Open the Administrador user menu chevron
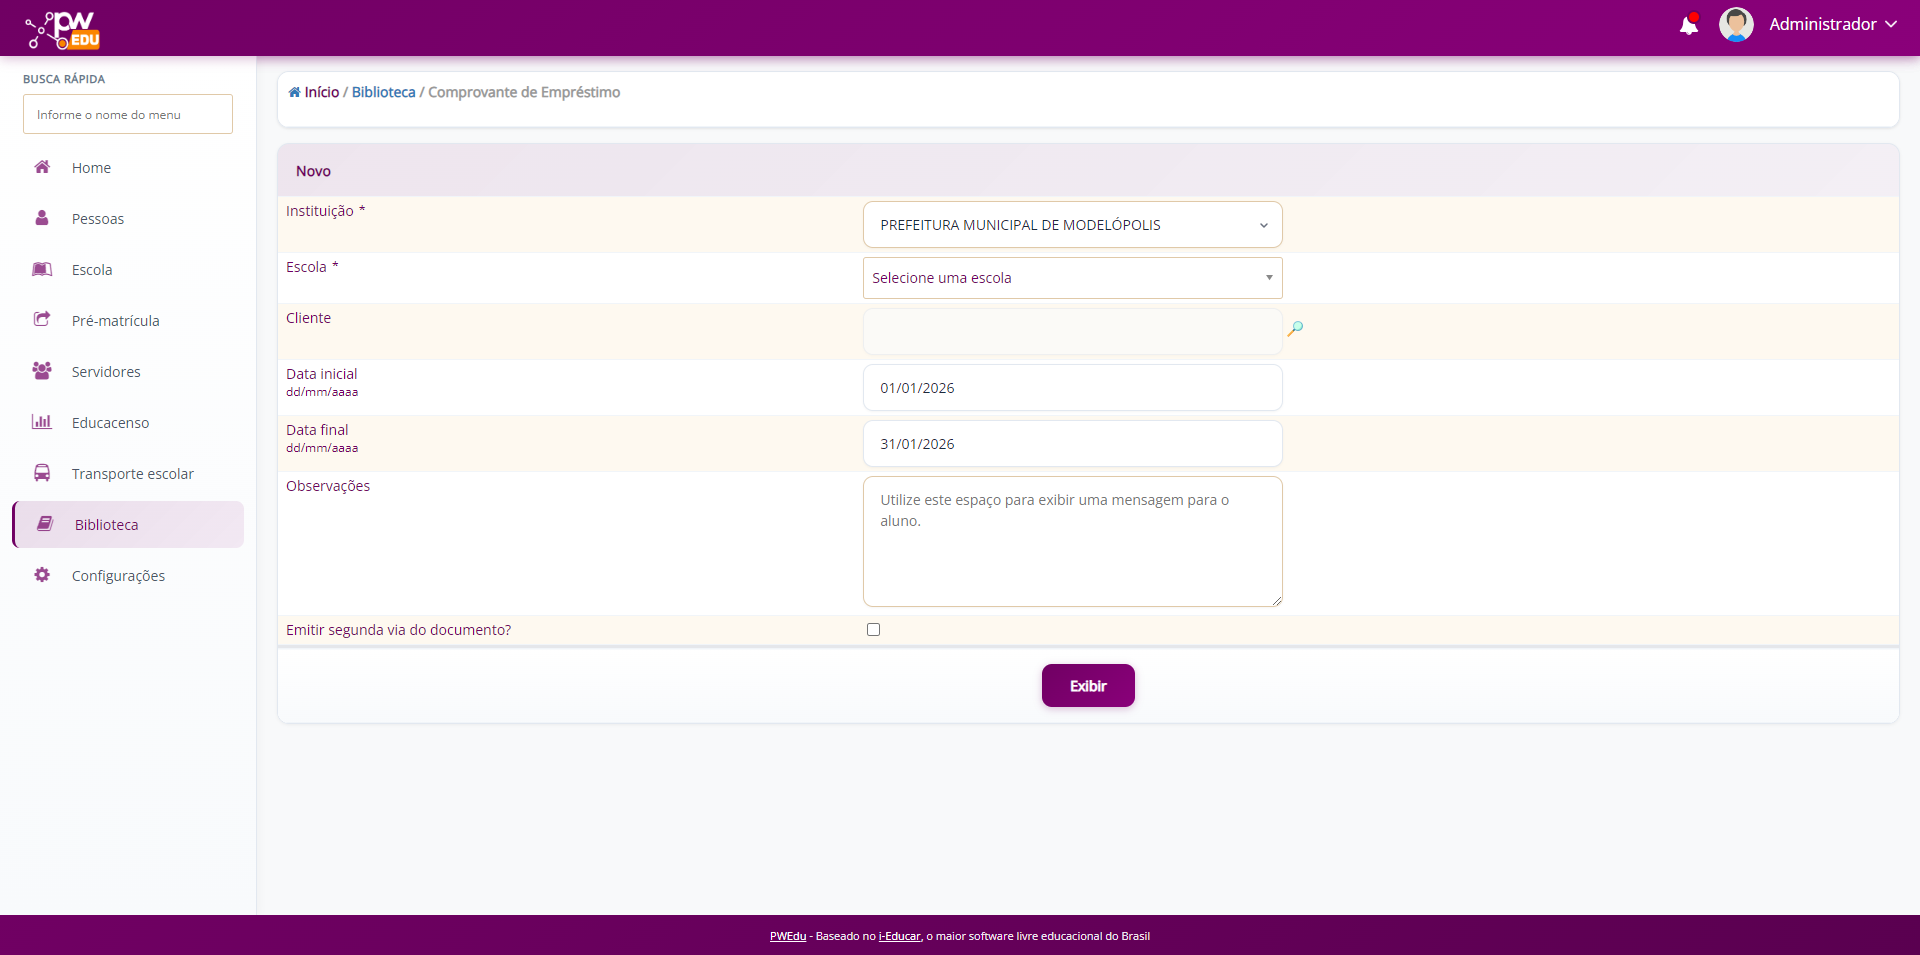The height and width of the screenshot is (955, 1920). [1891, 25]
